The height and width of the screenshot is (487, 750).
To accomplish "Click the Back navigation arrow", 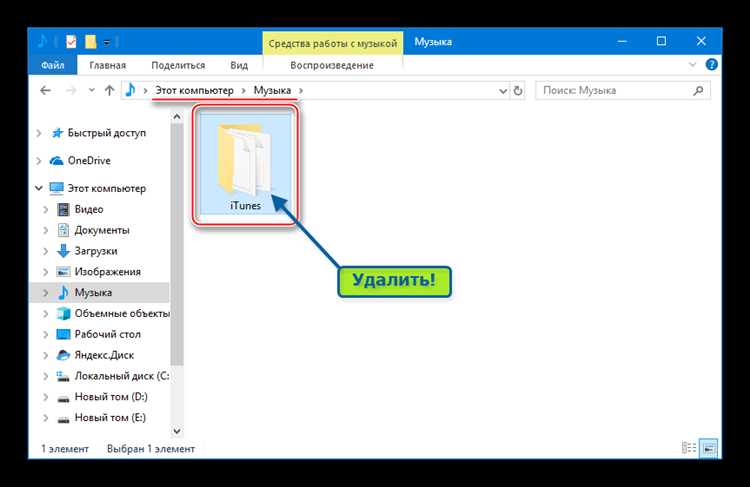I will click(45, 90).
